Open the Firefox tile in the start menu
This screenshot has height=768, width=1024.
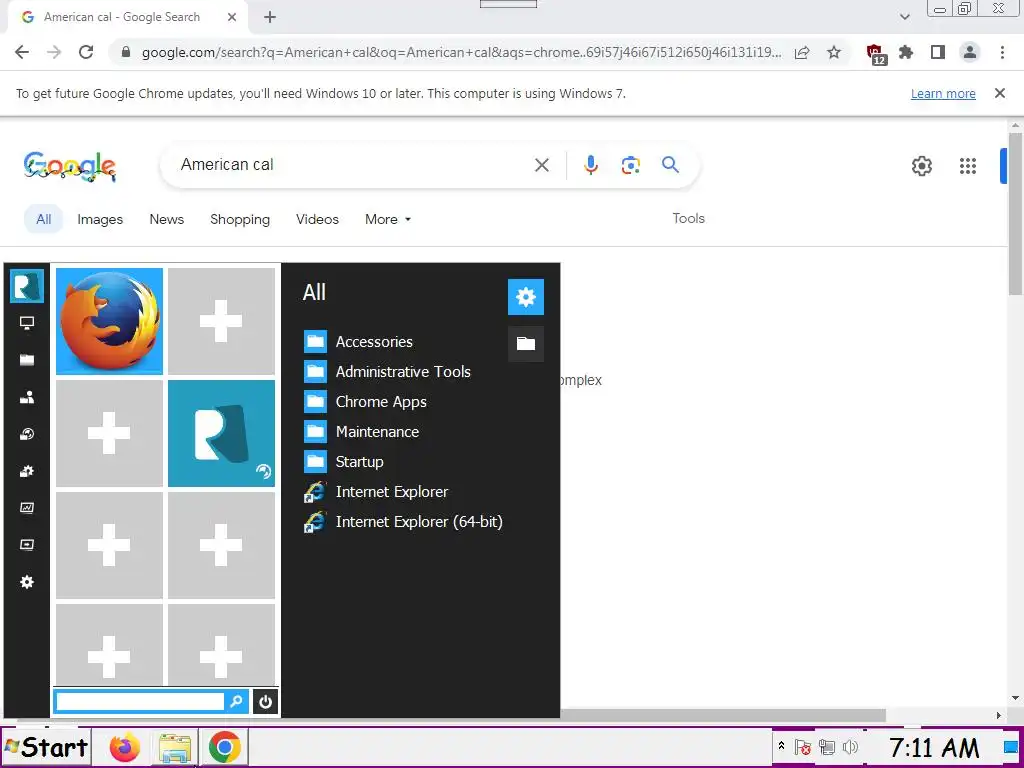(109, 321)
